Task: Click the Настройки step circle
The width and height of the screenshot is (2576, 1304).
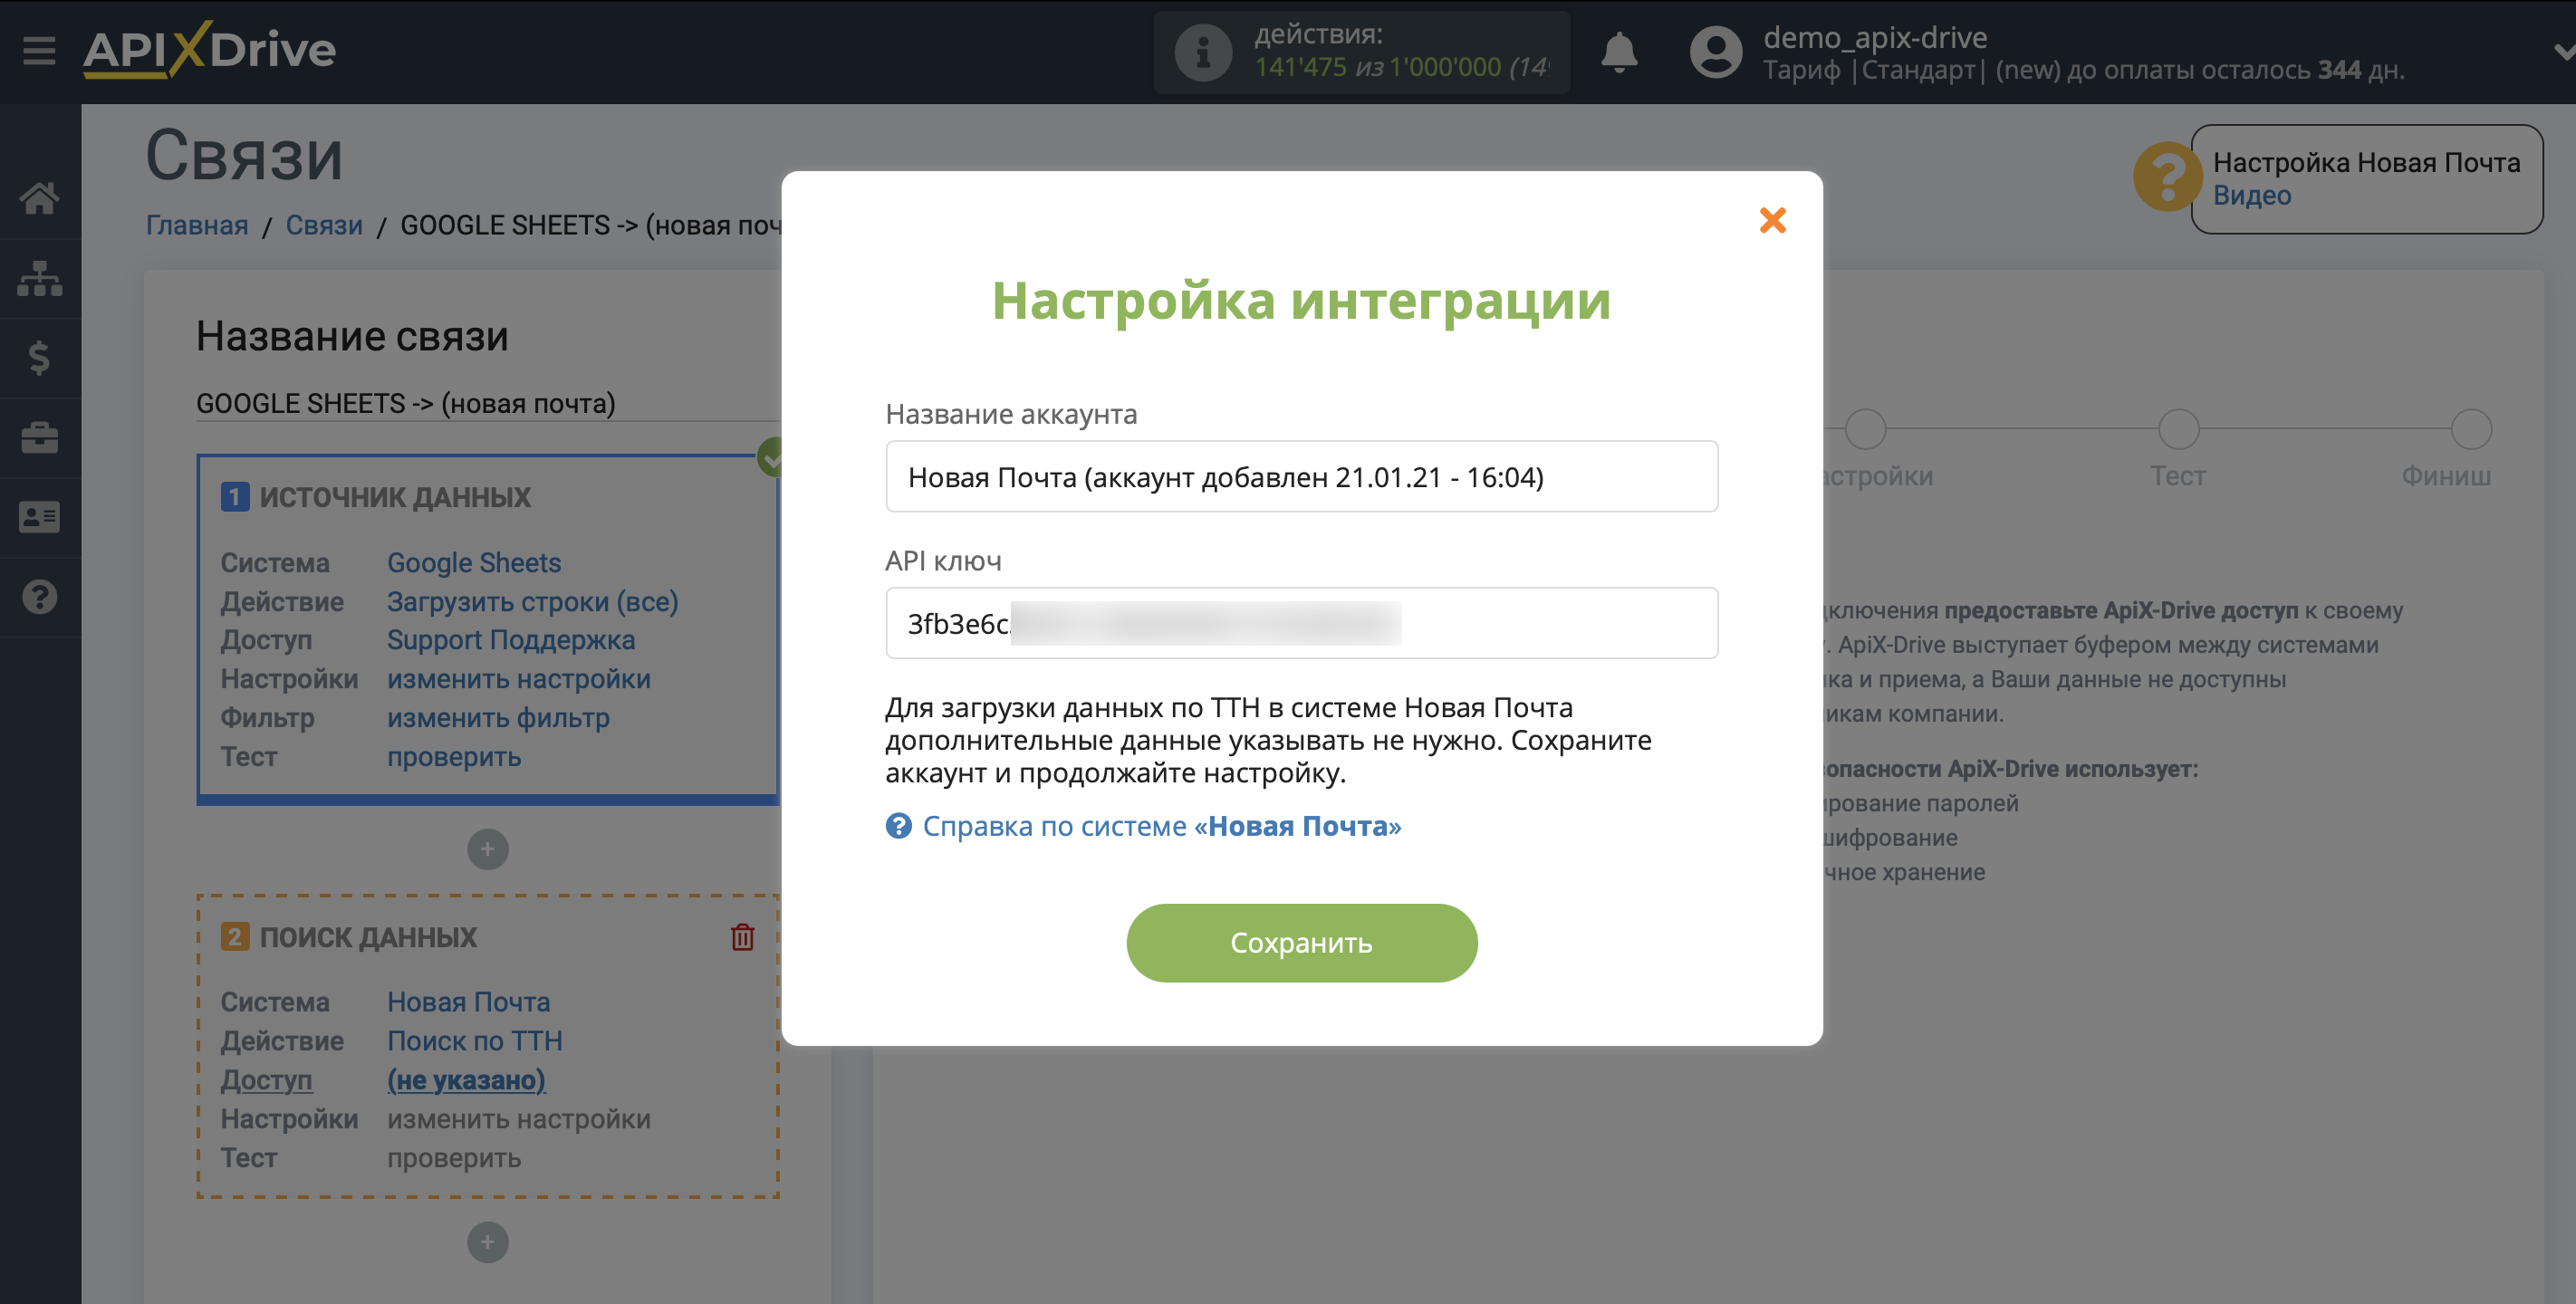Action: tap(1865, 430)
